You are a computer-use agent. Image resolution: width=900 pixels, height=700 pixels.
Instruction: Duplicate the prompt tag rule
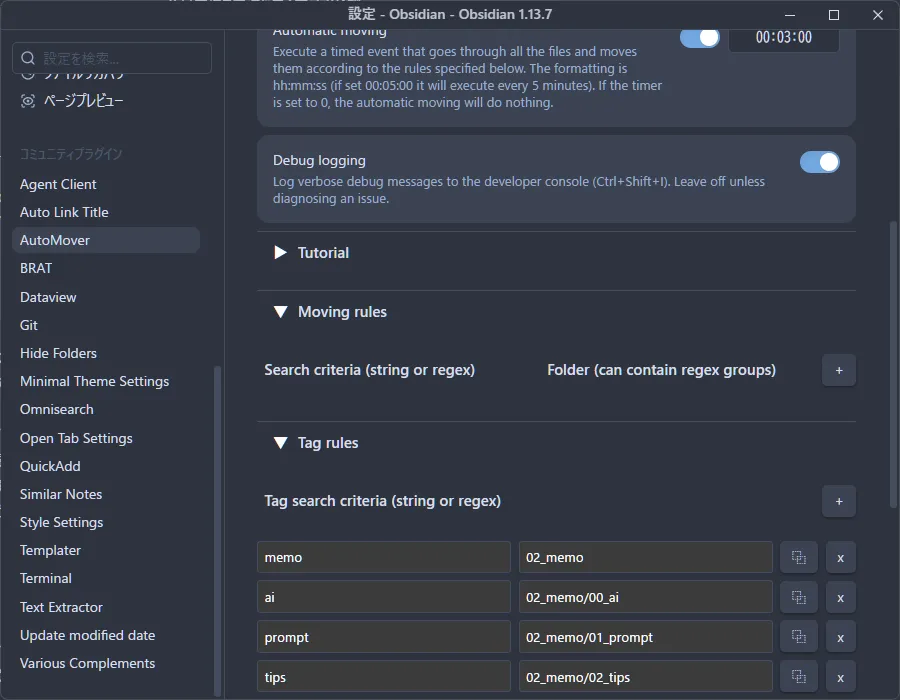(x=798, y=637)
